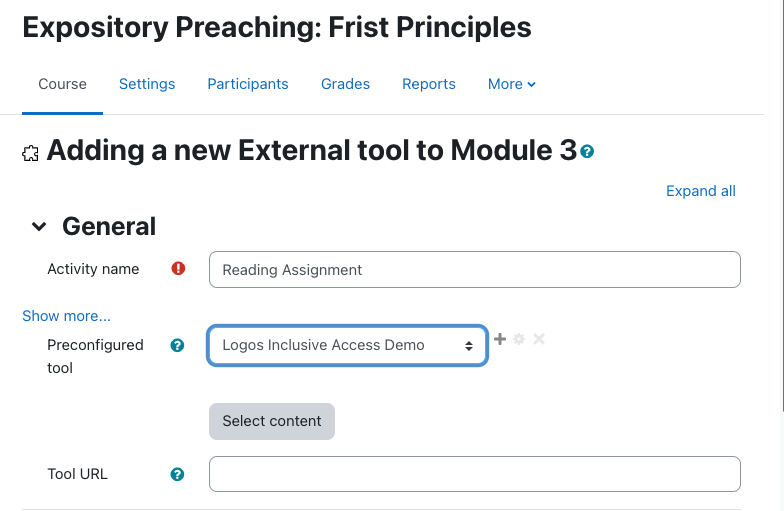Image resolution: width=784 pixels, height=511 pixels.
Task: Click the puzzle piece External tool icon
Action: pyautogui.click(x=30, y=154)
